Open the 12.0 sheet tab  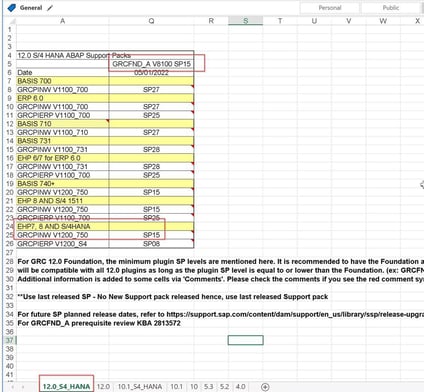tap(103, 387)
